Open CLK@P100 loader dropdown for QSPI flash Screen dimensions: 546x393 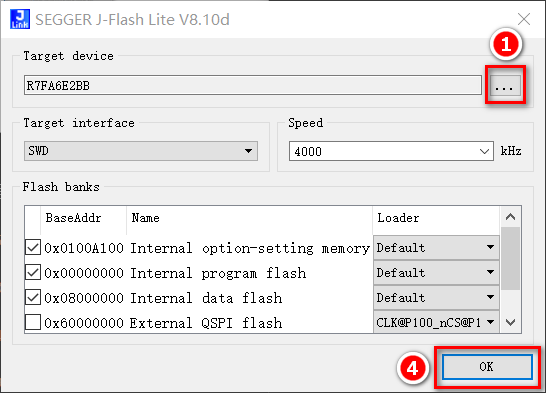click(x=436, y=322)
